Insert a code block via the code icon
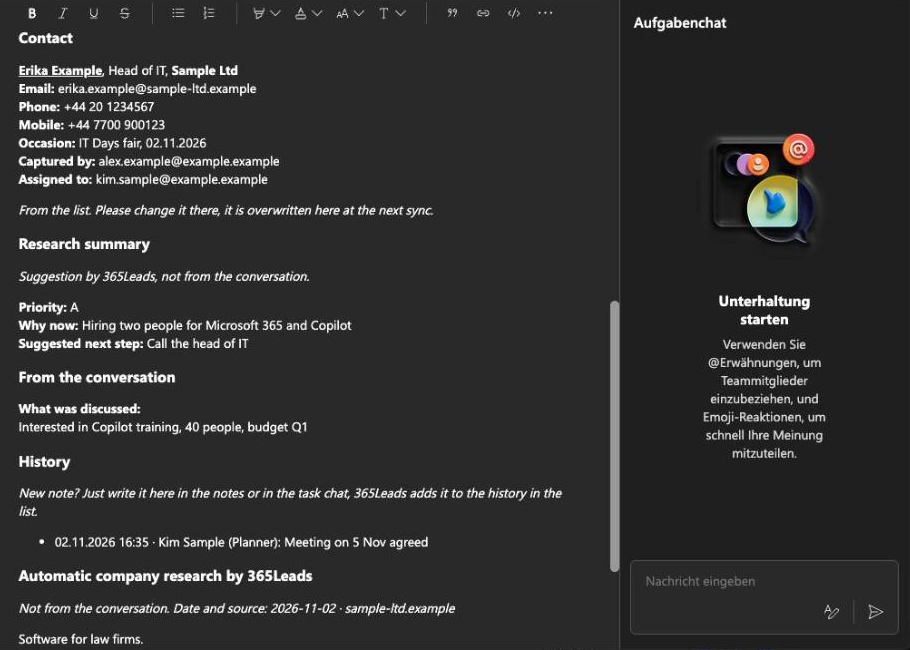The height and width of the screenshot is (650, 910). [x=514, y=13]
